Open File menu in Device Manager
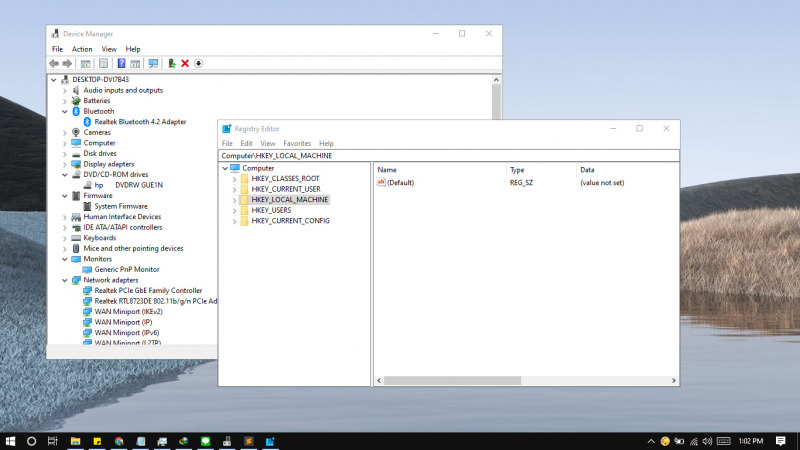The image size is (800, 450). pos(58,49)
